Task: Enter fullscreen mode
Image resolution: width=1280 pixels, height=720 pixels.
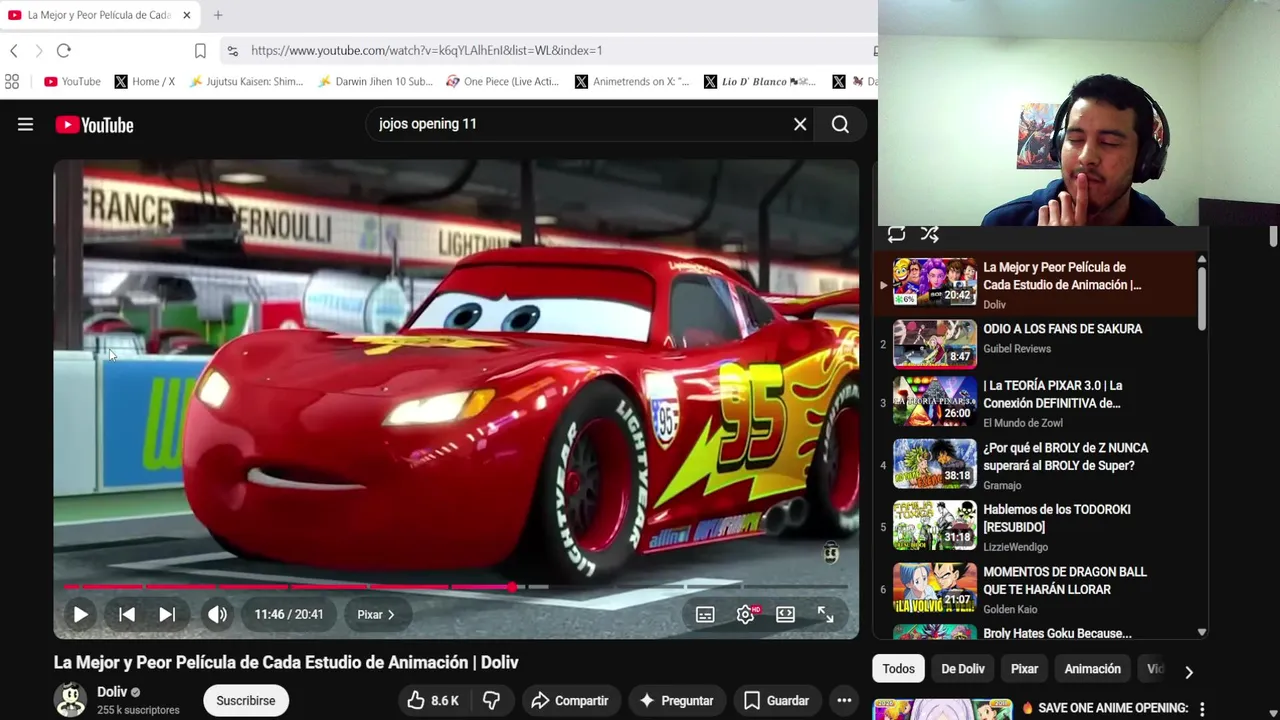Action: [825, 614]
